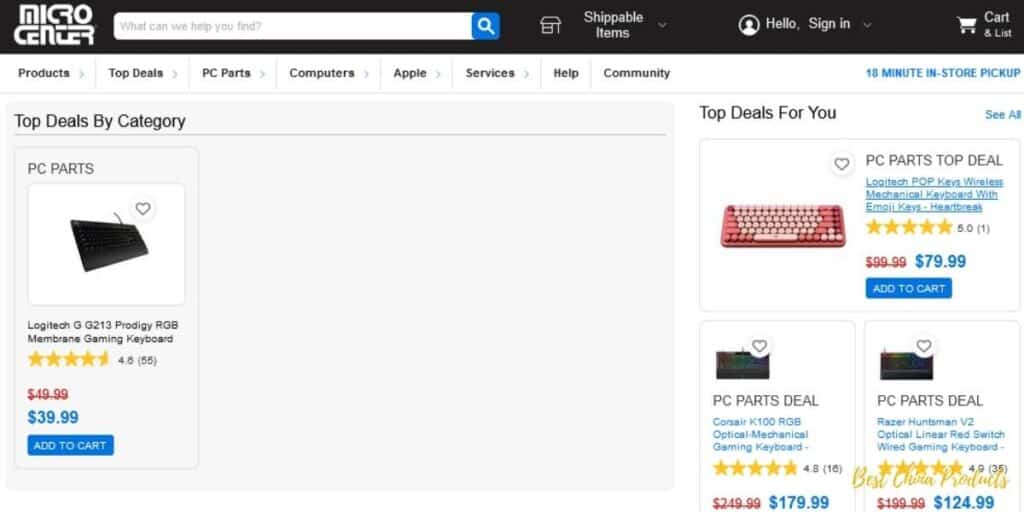
Task: Open the Community menu item
Action: click(x=637, y=73)
